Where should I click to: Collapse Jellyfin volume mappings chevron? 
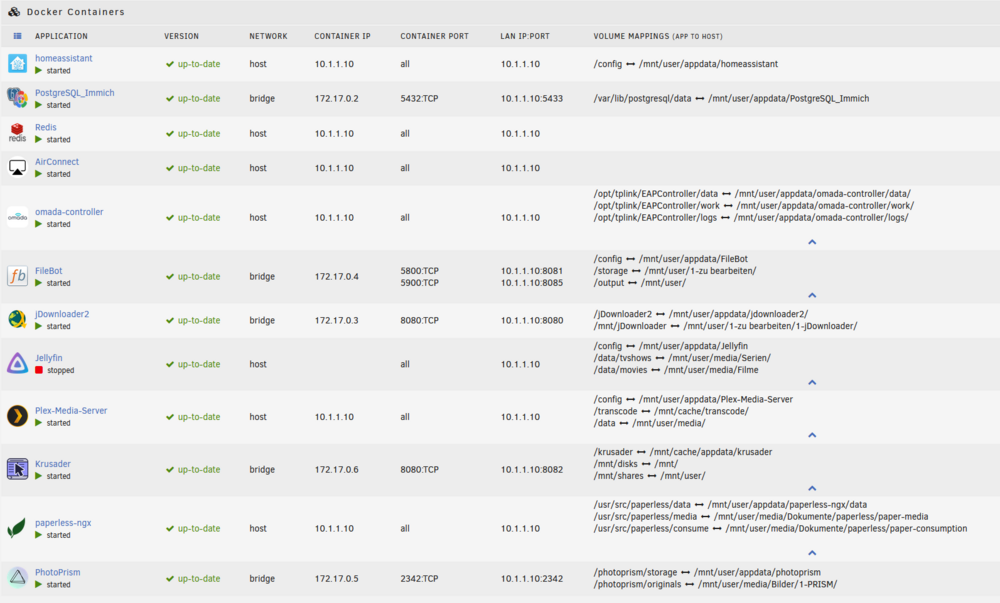point(812,382)
